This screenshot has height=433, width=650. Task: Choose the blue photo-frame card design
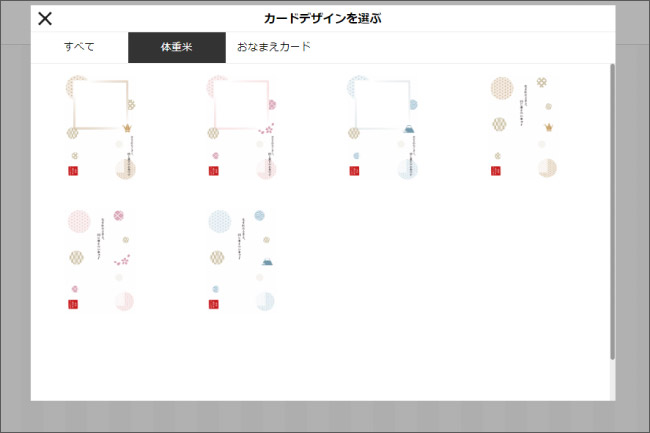tap(382, 128)
